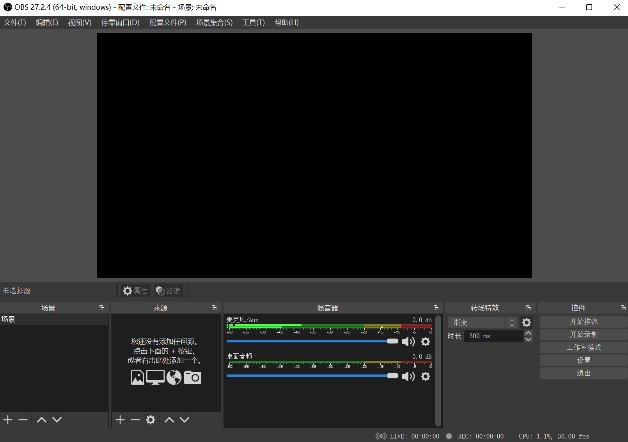Click the CPU usage and fps status text
This screenshot has height=442, width=628.
point(554,436)
